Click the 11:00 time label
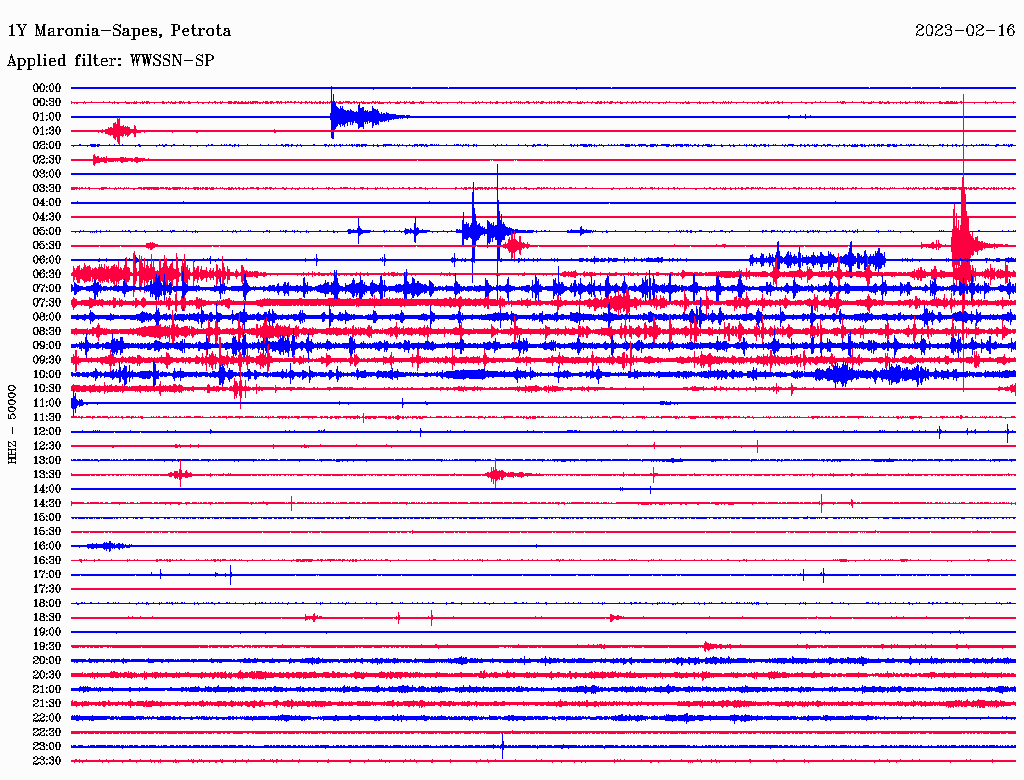Image resolution: width=1024 pixels, height=780 pixels. 47,403
